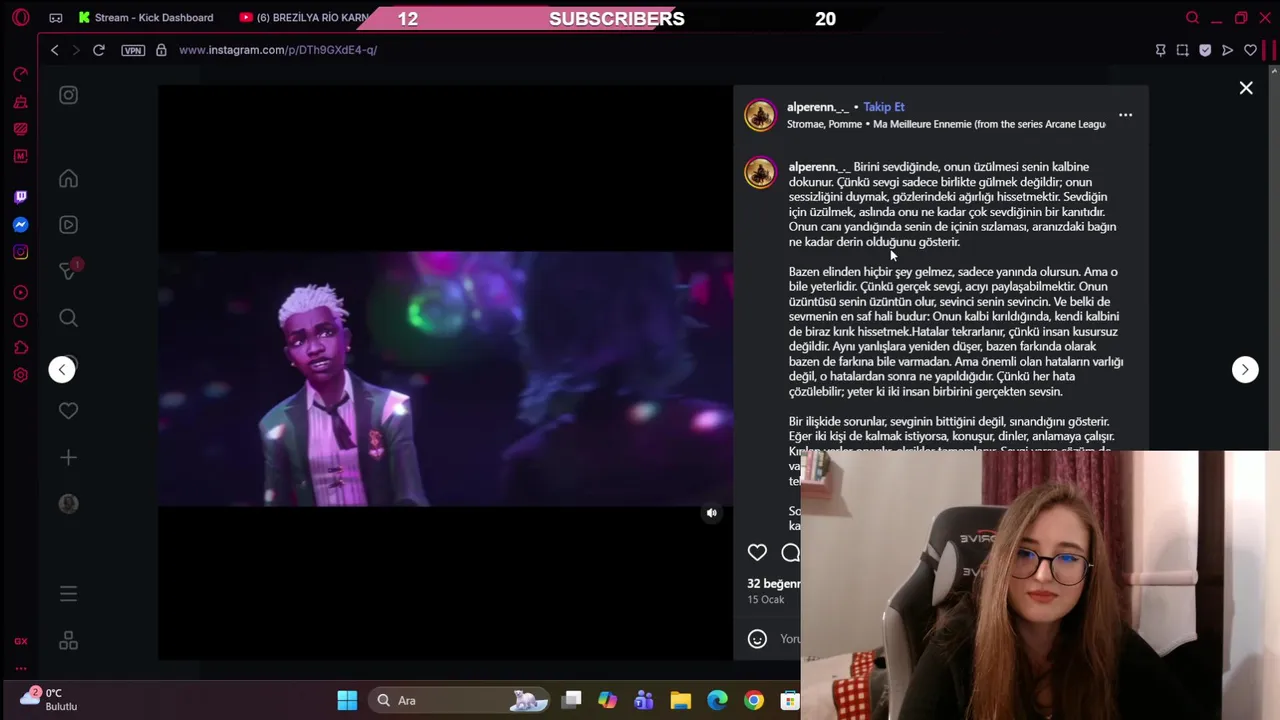Open alperenn profile picture in post header
The height and width of the screenshot is (720, 1280).
(760, 115)
